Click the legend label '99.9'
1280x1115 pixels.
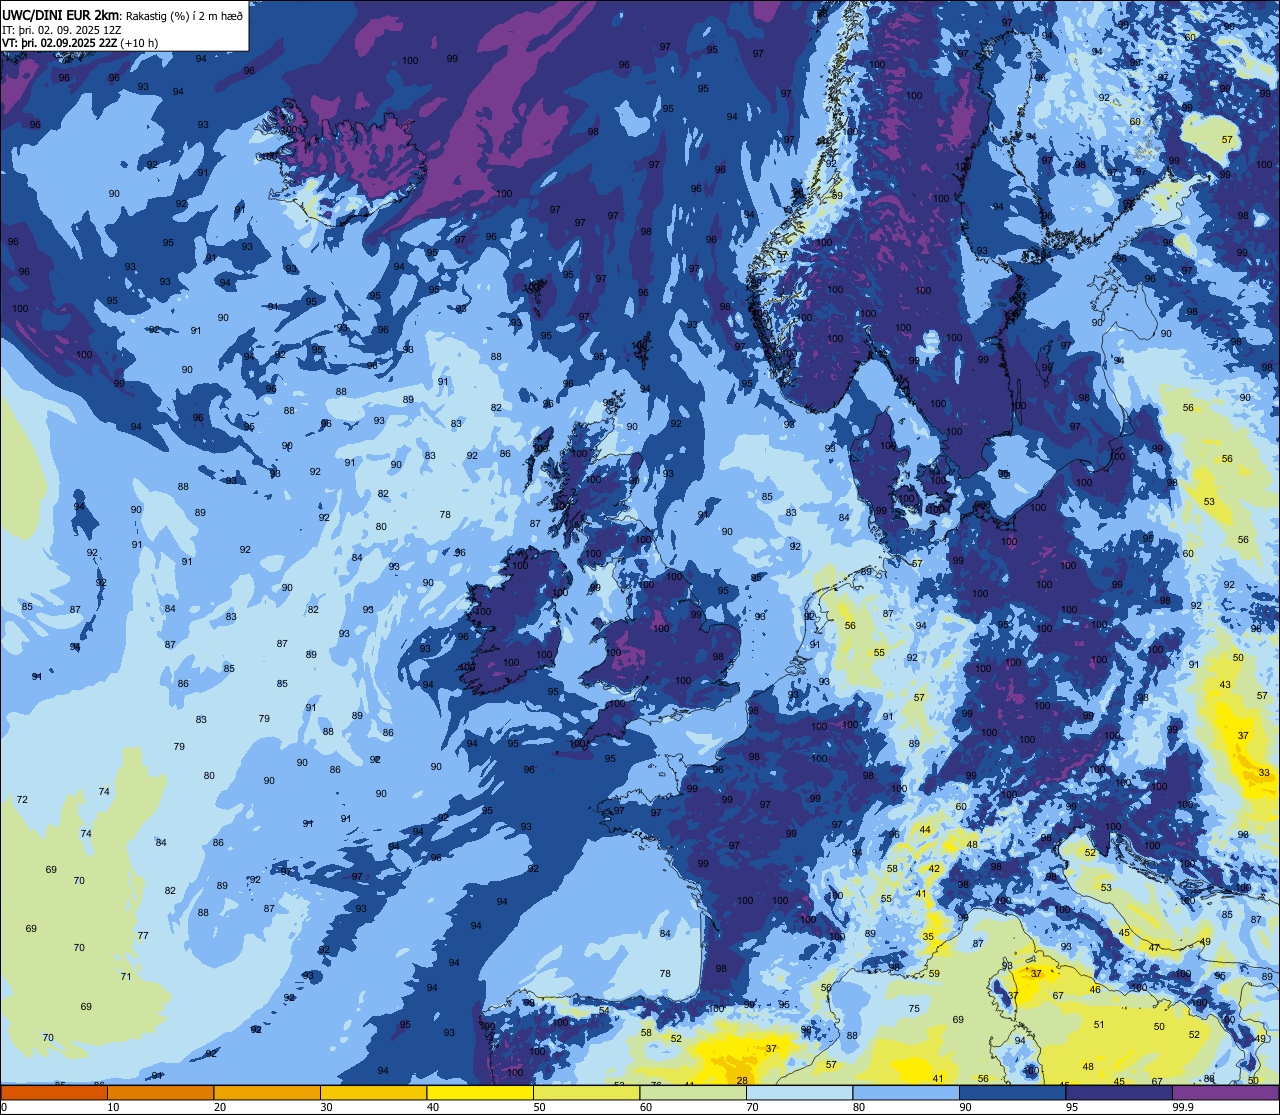pos(1184,1107)
